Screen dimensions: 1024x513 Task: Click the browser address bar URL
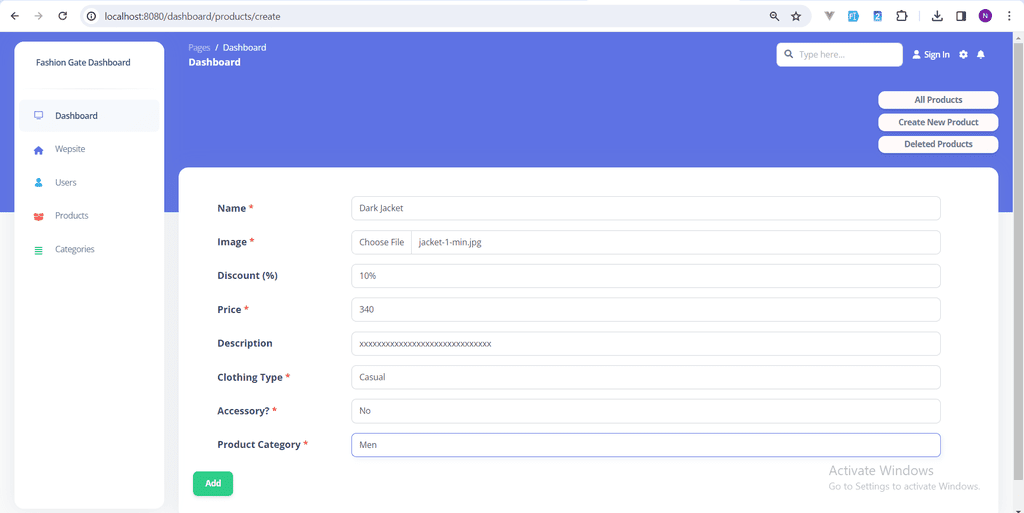click(193, 16)
